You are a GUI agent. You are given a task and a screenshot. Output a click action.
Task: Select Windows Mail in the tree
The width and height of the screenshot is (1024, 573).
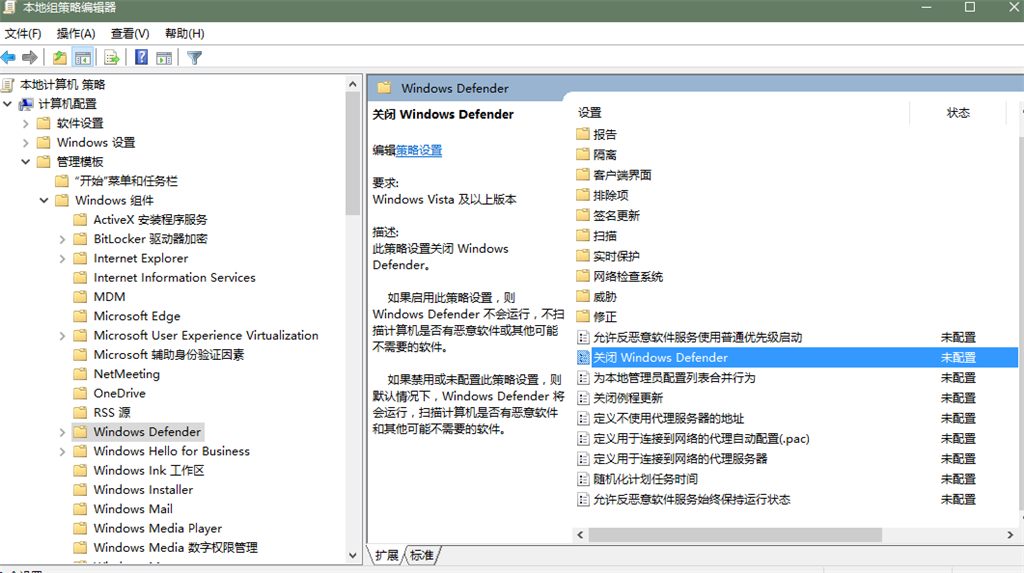(x=133, y=509)
